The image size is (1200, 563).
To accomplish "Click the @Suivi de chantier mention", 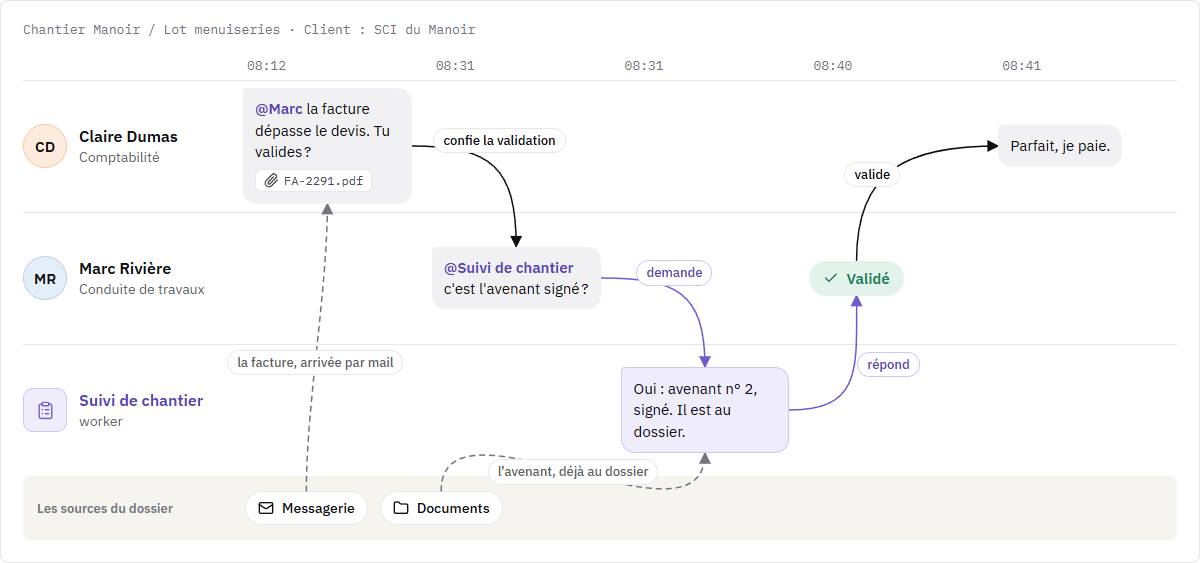I will (x=509, y=268).
